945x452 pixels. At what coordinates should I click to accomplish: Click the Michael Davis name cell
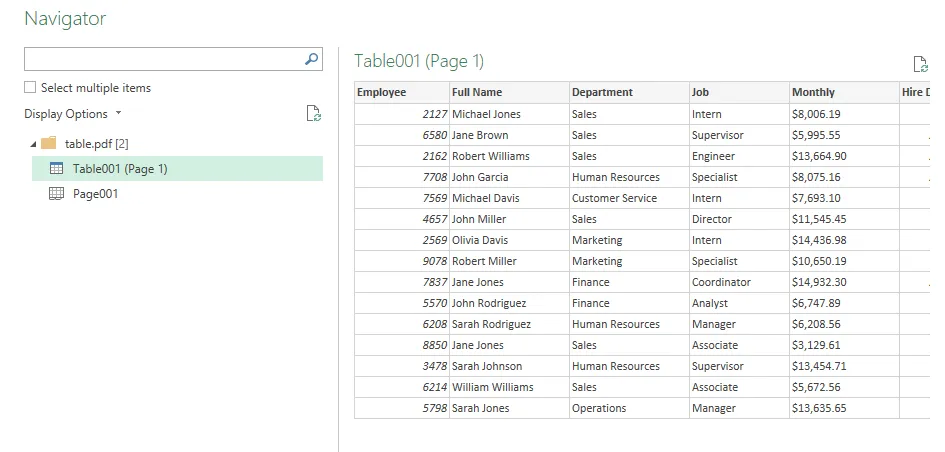(x=509, y=198)
